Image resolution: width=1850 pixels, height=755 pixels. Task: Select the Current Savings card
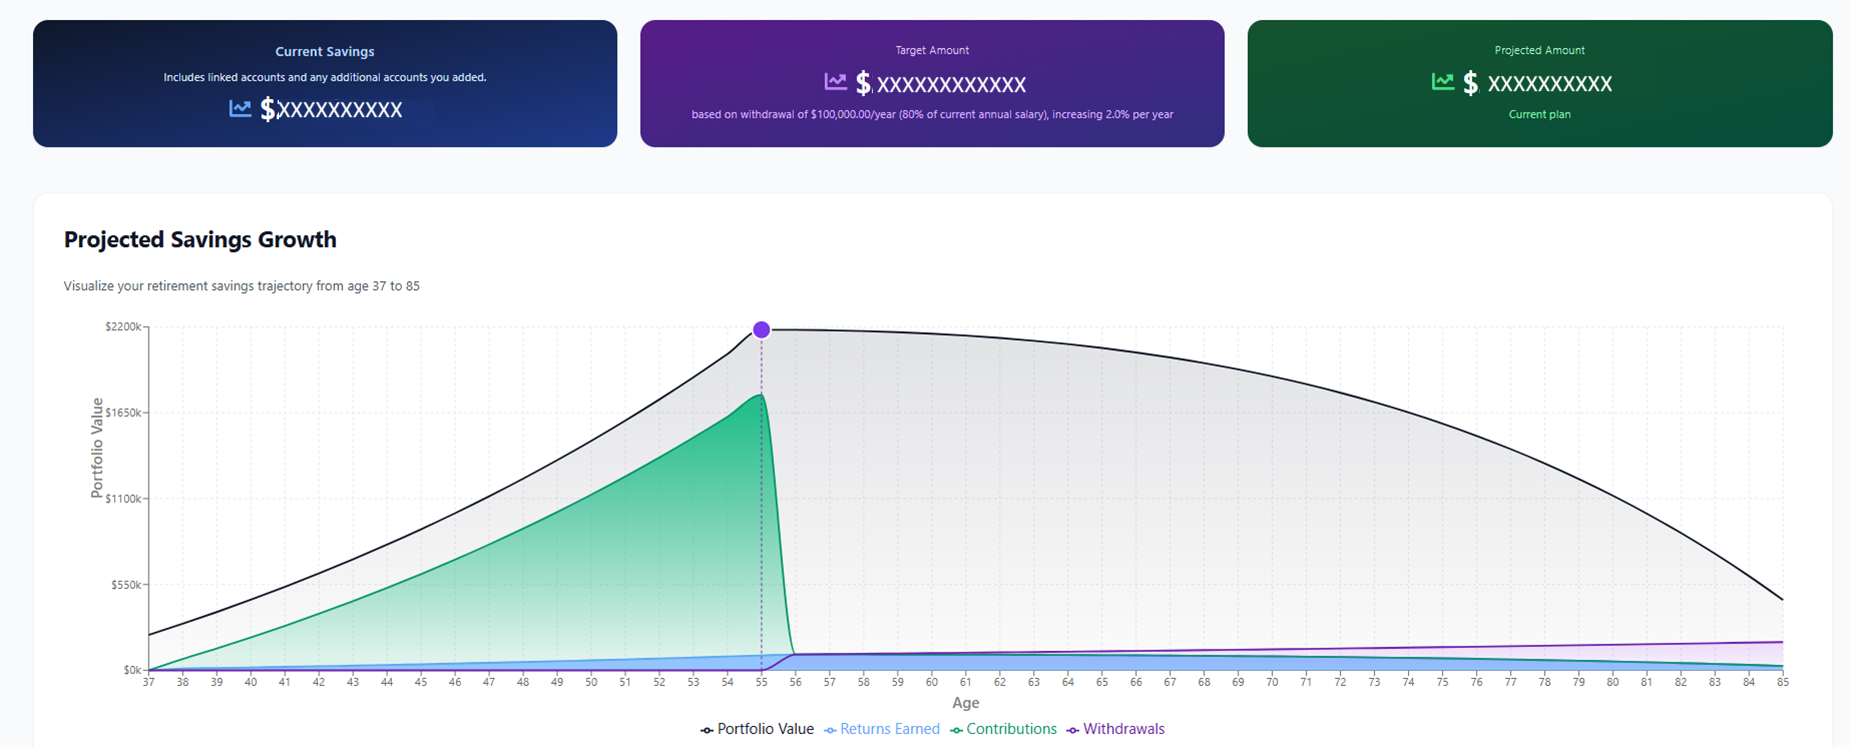(325, 84)
